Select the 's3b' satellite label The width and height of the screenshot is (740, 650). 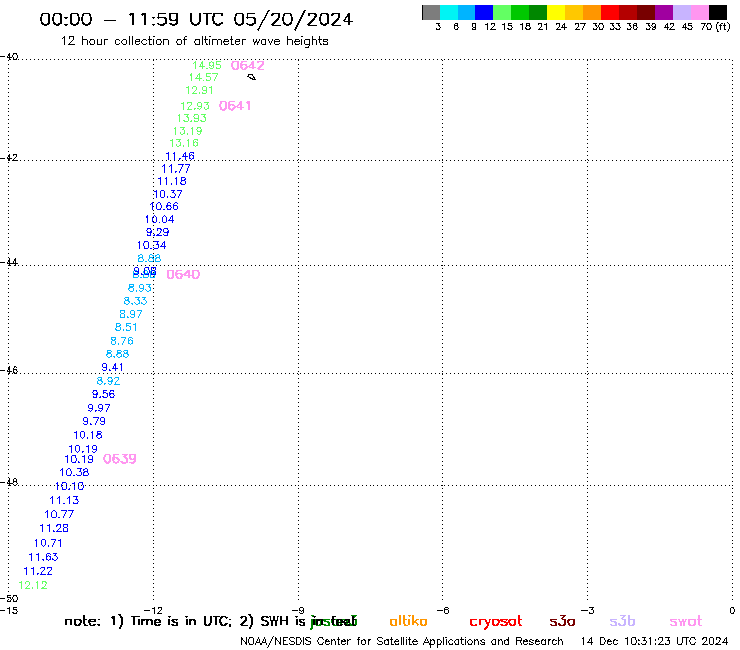tap(622, 621)
